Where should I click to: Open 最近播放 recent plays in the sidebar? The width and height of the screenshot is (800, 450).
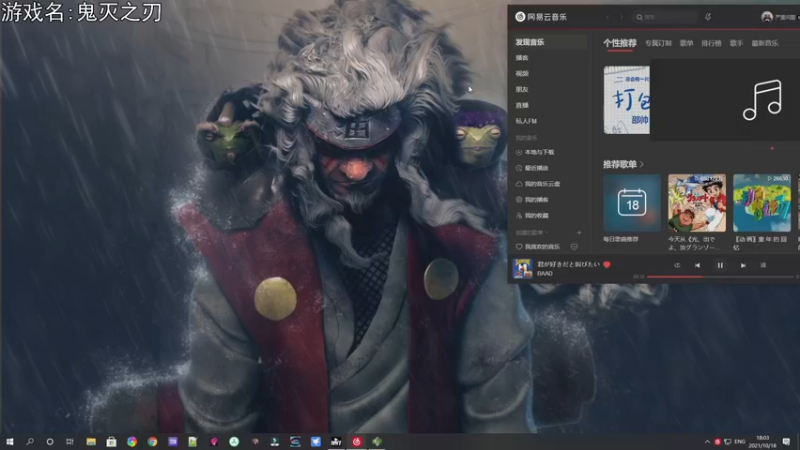[x=532, y=168]
